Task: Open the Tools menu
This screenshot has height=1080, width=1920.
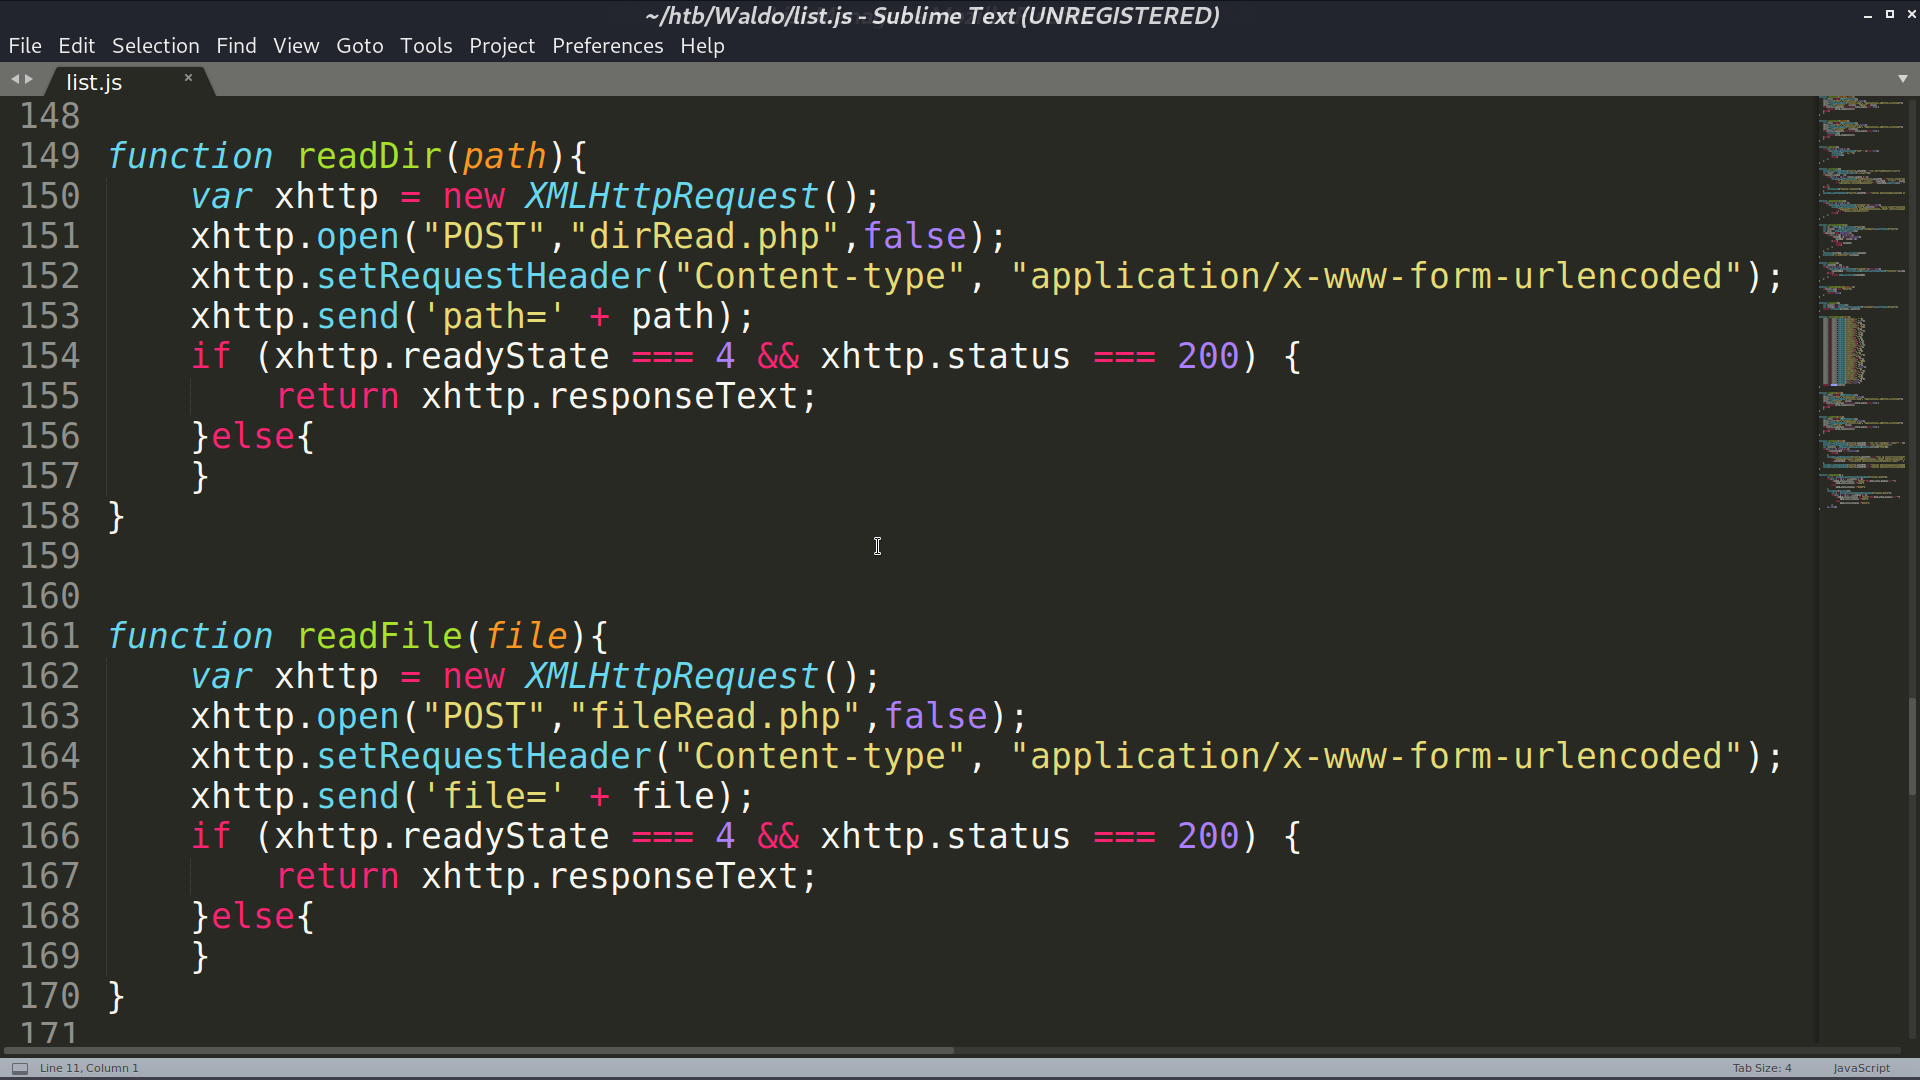Action: tap(426, 46)
